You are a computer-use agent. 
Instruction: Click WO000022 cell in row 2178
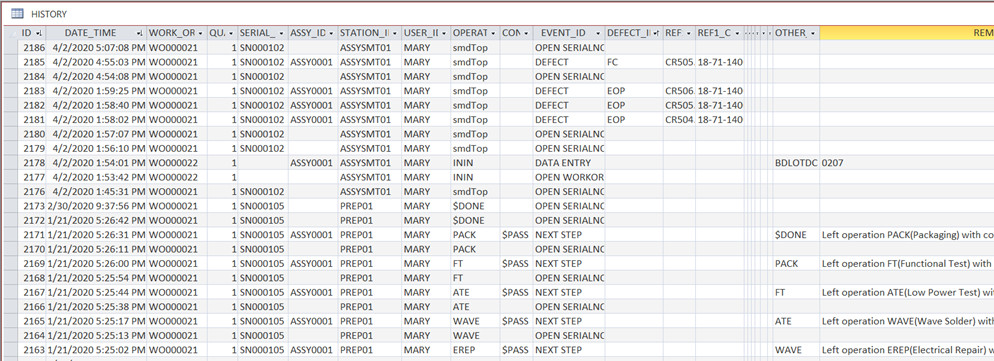click(x=177, y=162)
